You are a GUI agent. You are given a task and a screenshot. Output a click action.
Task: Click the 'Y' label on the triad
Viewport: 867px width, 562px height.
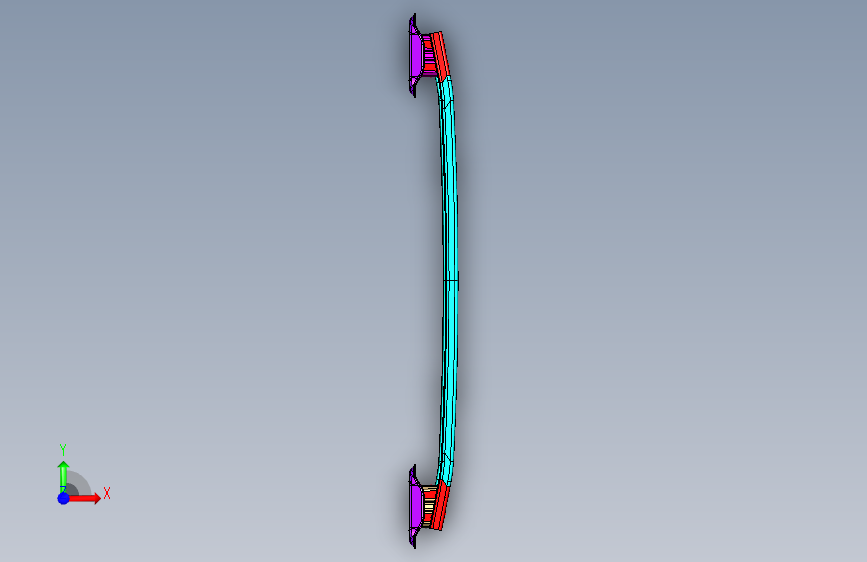[x=63, y=450]
